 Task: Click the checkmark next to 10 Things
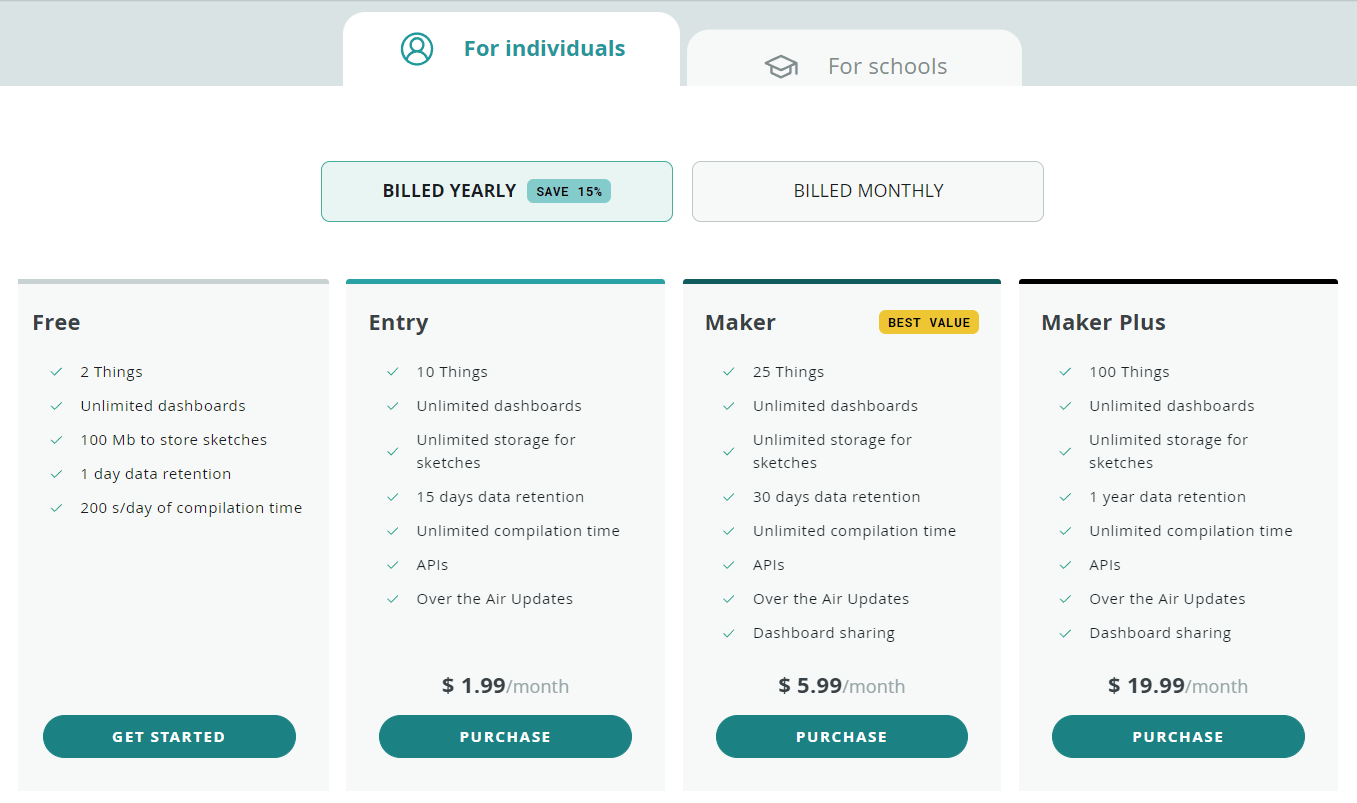pos(393,372)
